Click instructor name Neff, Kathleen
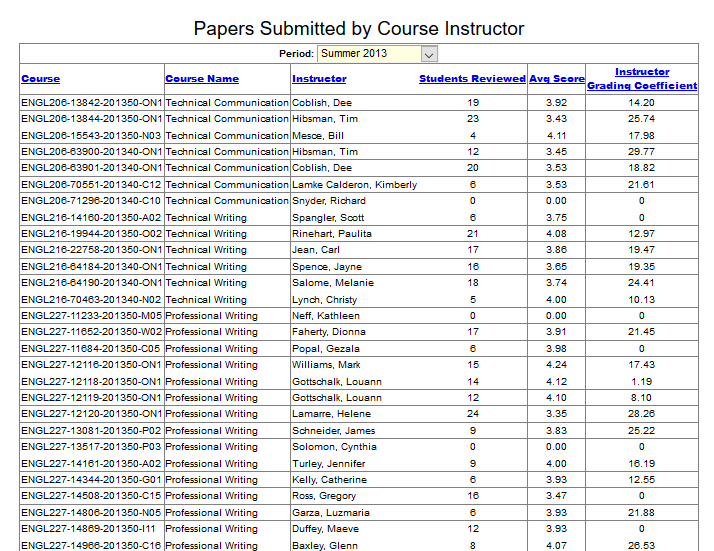This screenshot has width=714, height=551. pyautogui.click(x=326, y=316)
